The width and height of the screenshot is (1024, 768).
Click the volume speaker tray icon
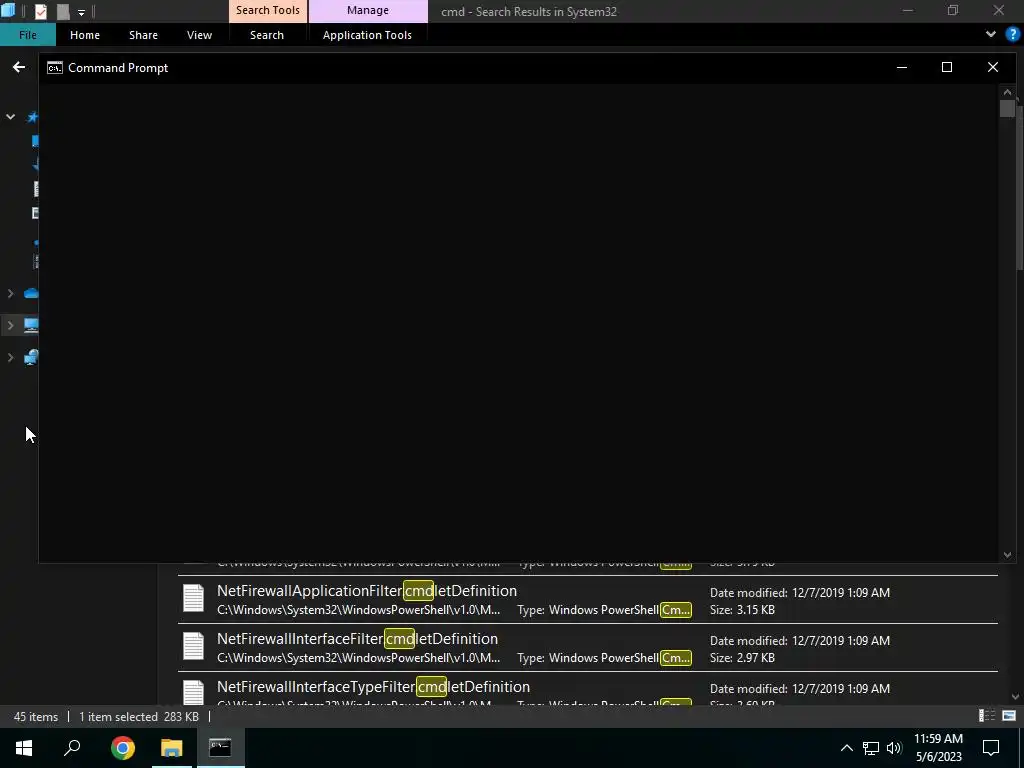(x=894, y=748)
